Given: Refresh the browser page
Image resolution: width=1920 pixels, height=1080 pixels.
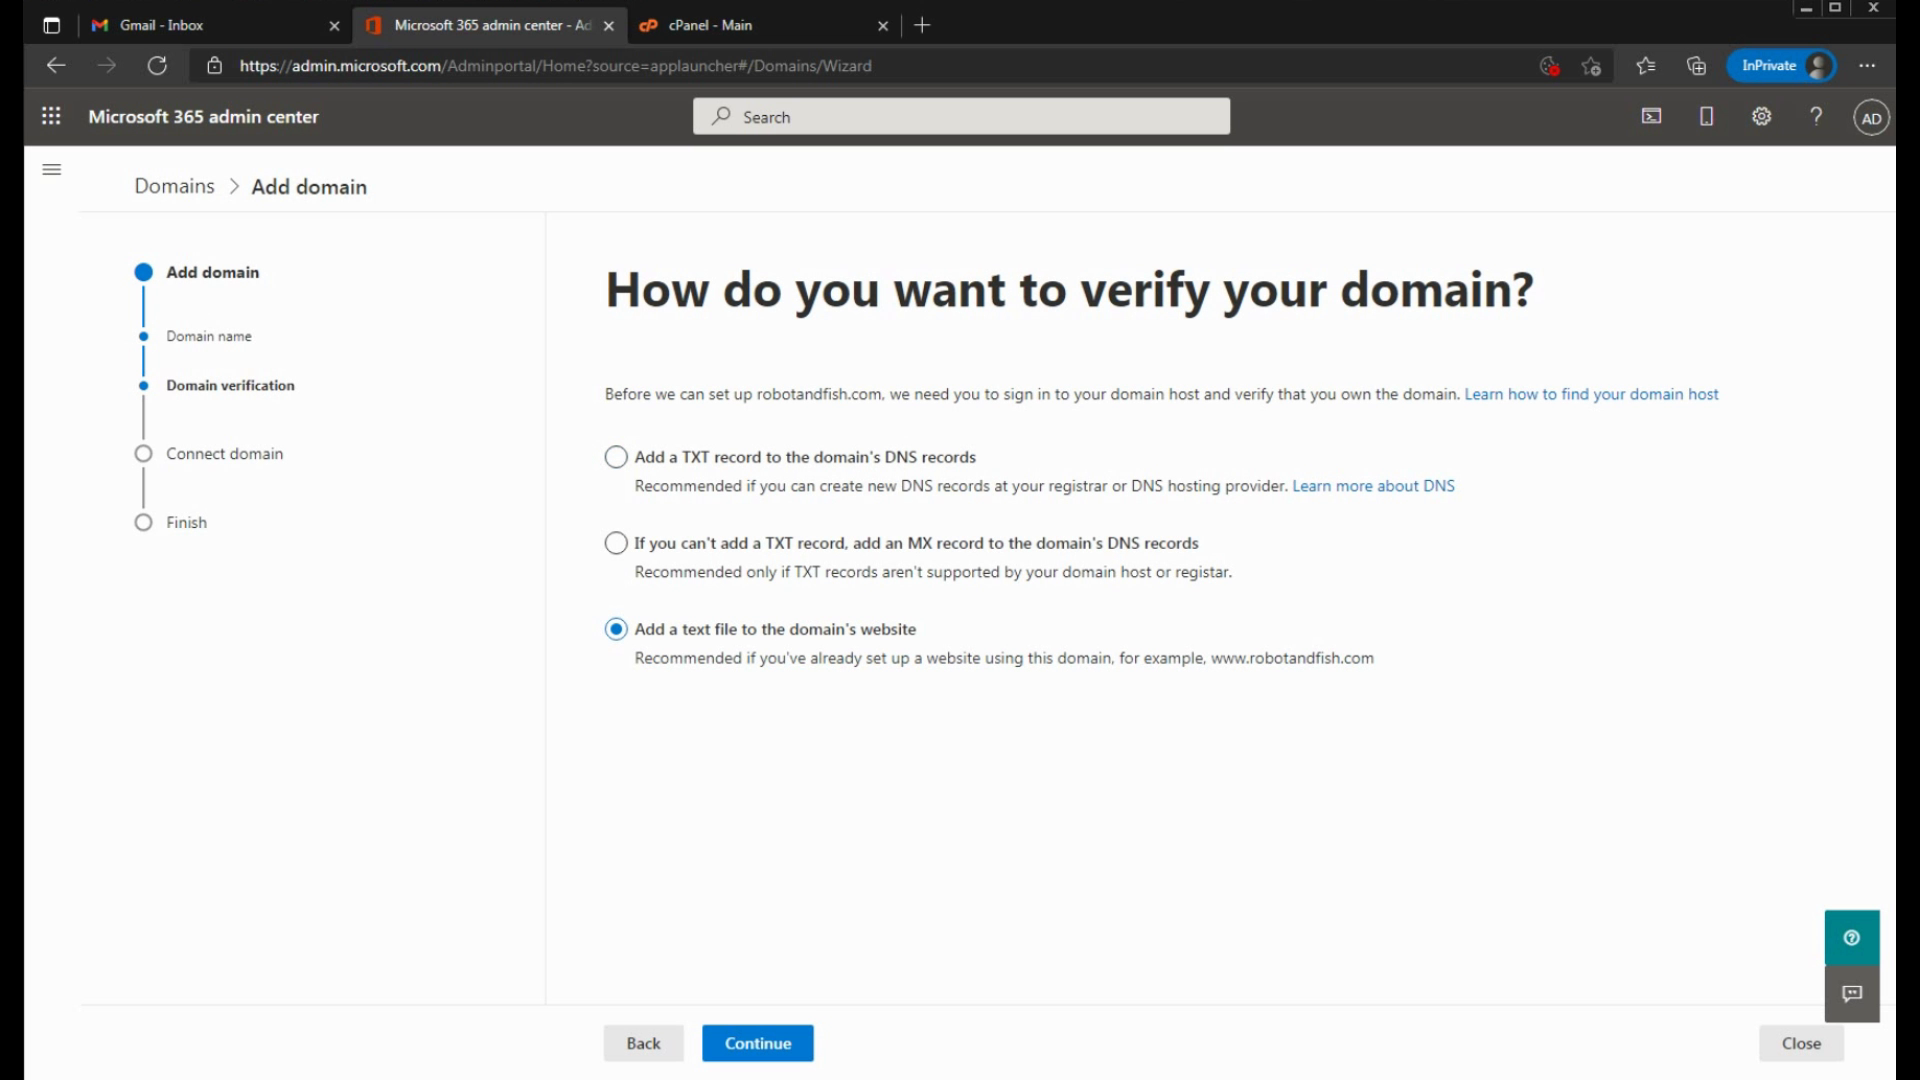Looking at the screenshot, I should [157, 66].
